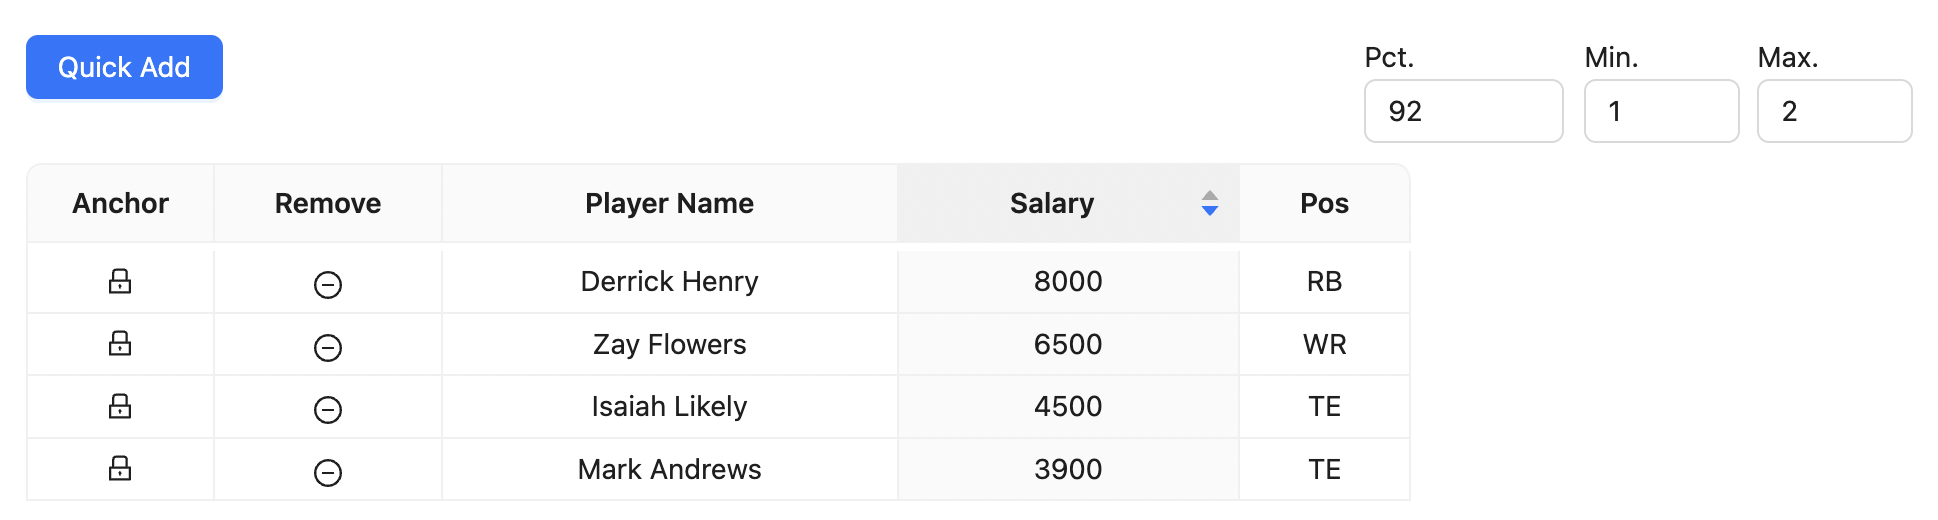Screen dimensions: 1938x520
Task: Select the 3900 salary cell
Action: point(1068,469)
